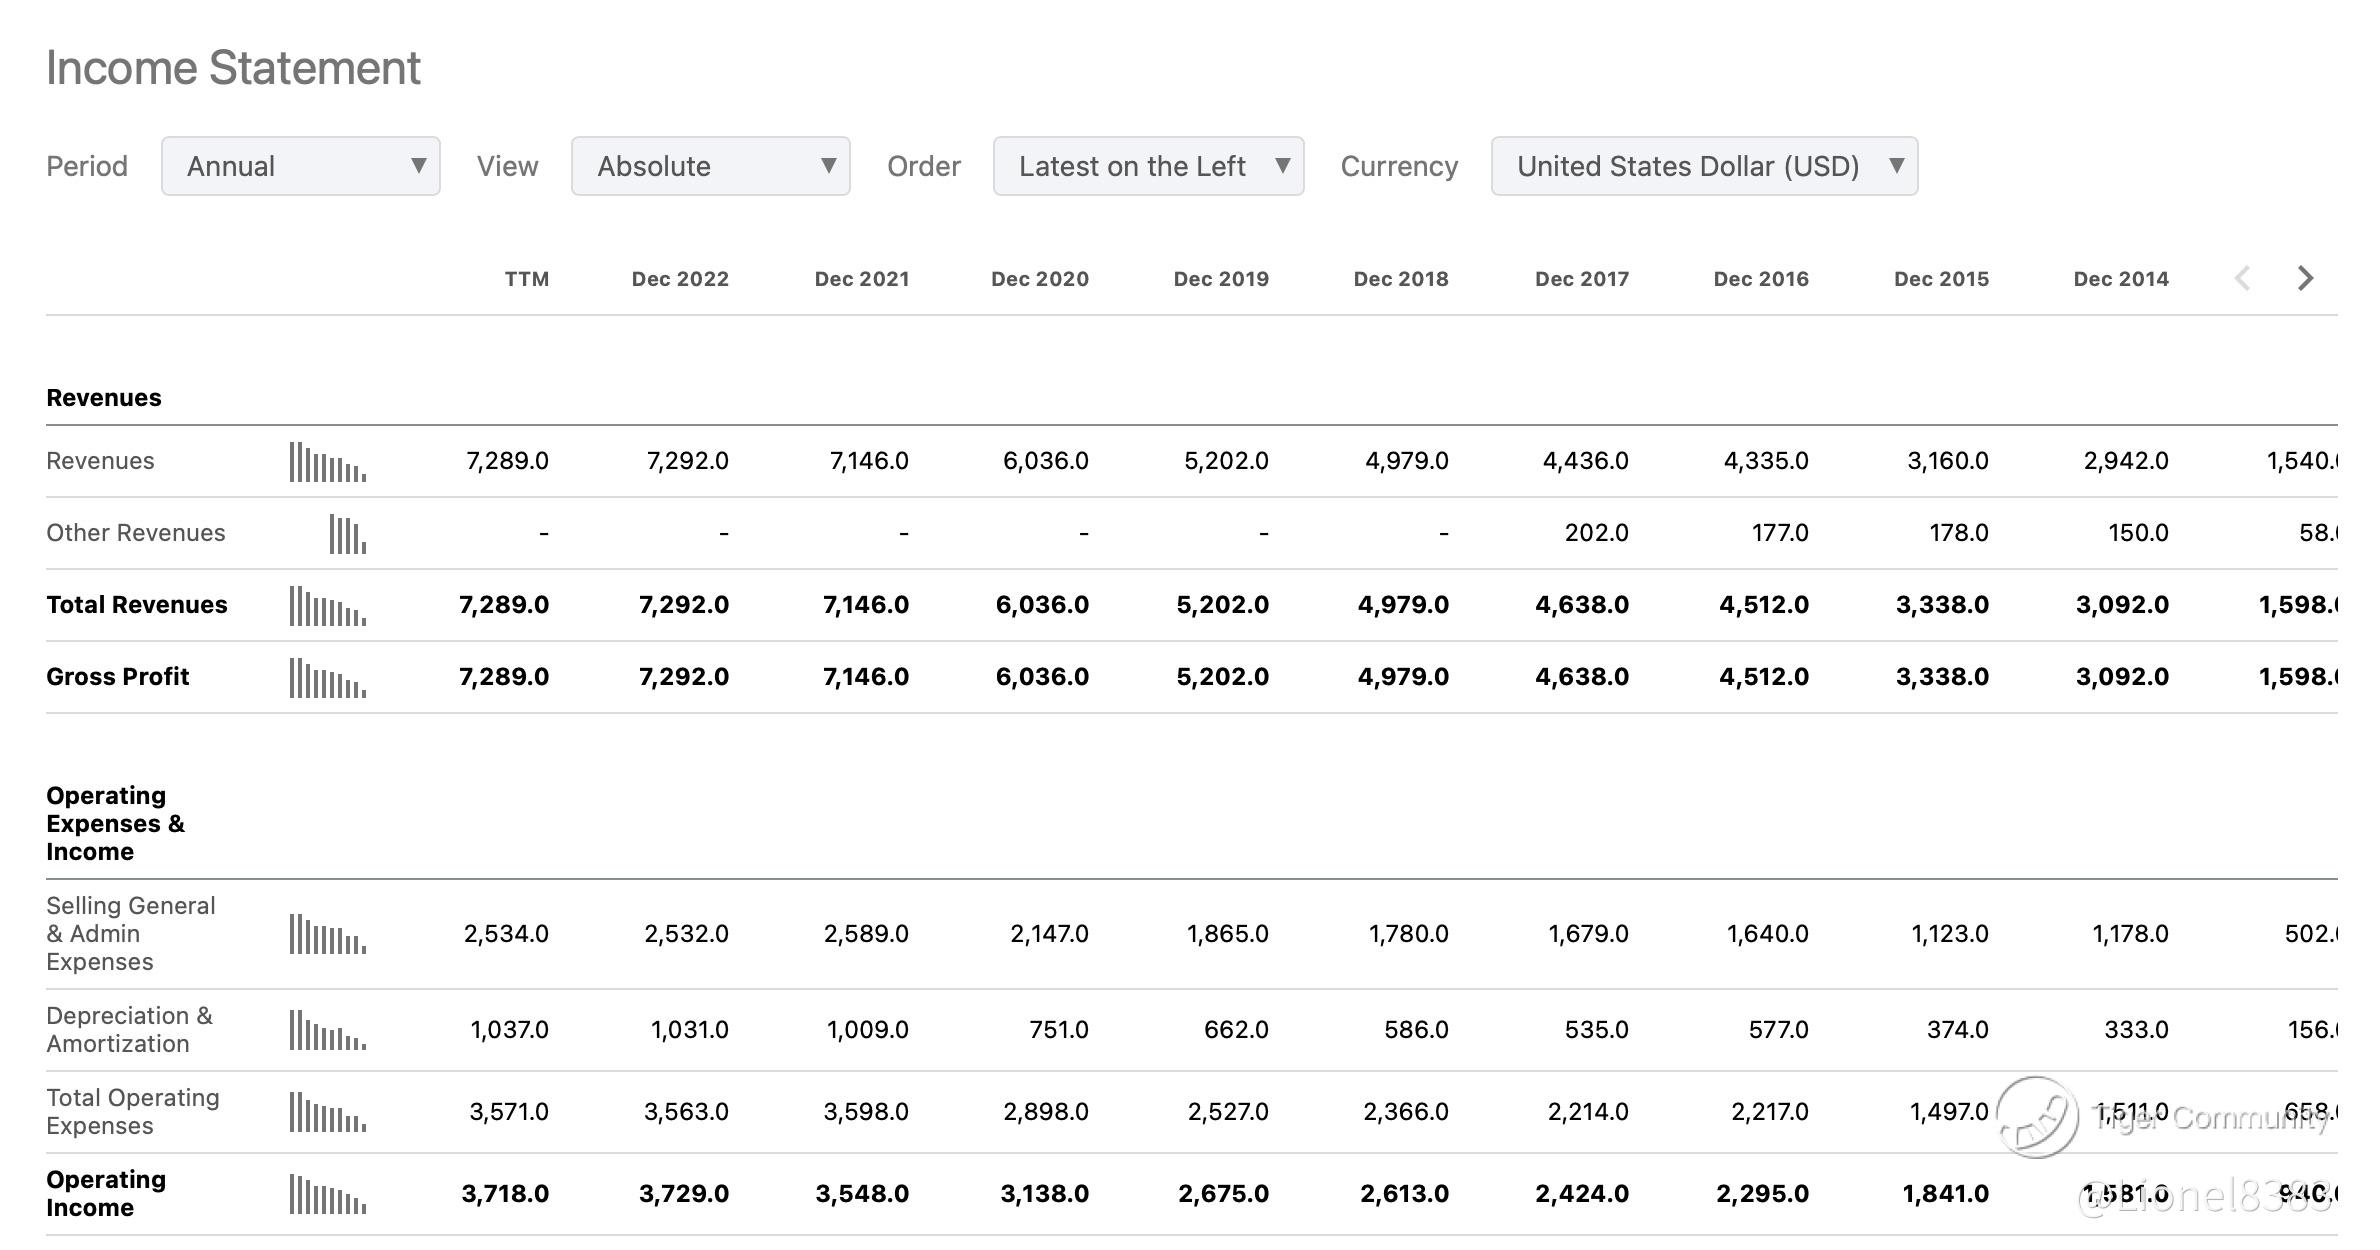Click the Operating Income row label
Screen dimensions: 2380x1250
106,1193
